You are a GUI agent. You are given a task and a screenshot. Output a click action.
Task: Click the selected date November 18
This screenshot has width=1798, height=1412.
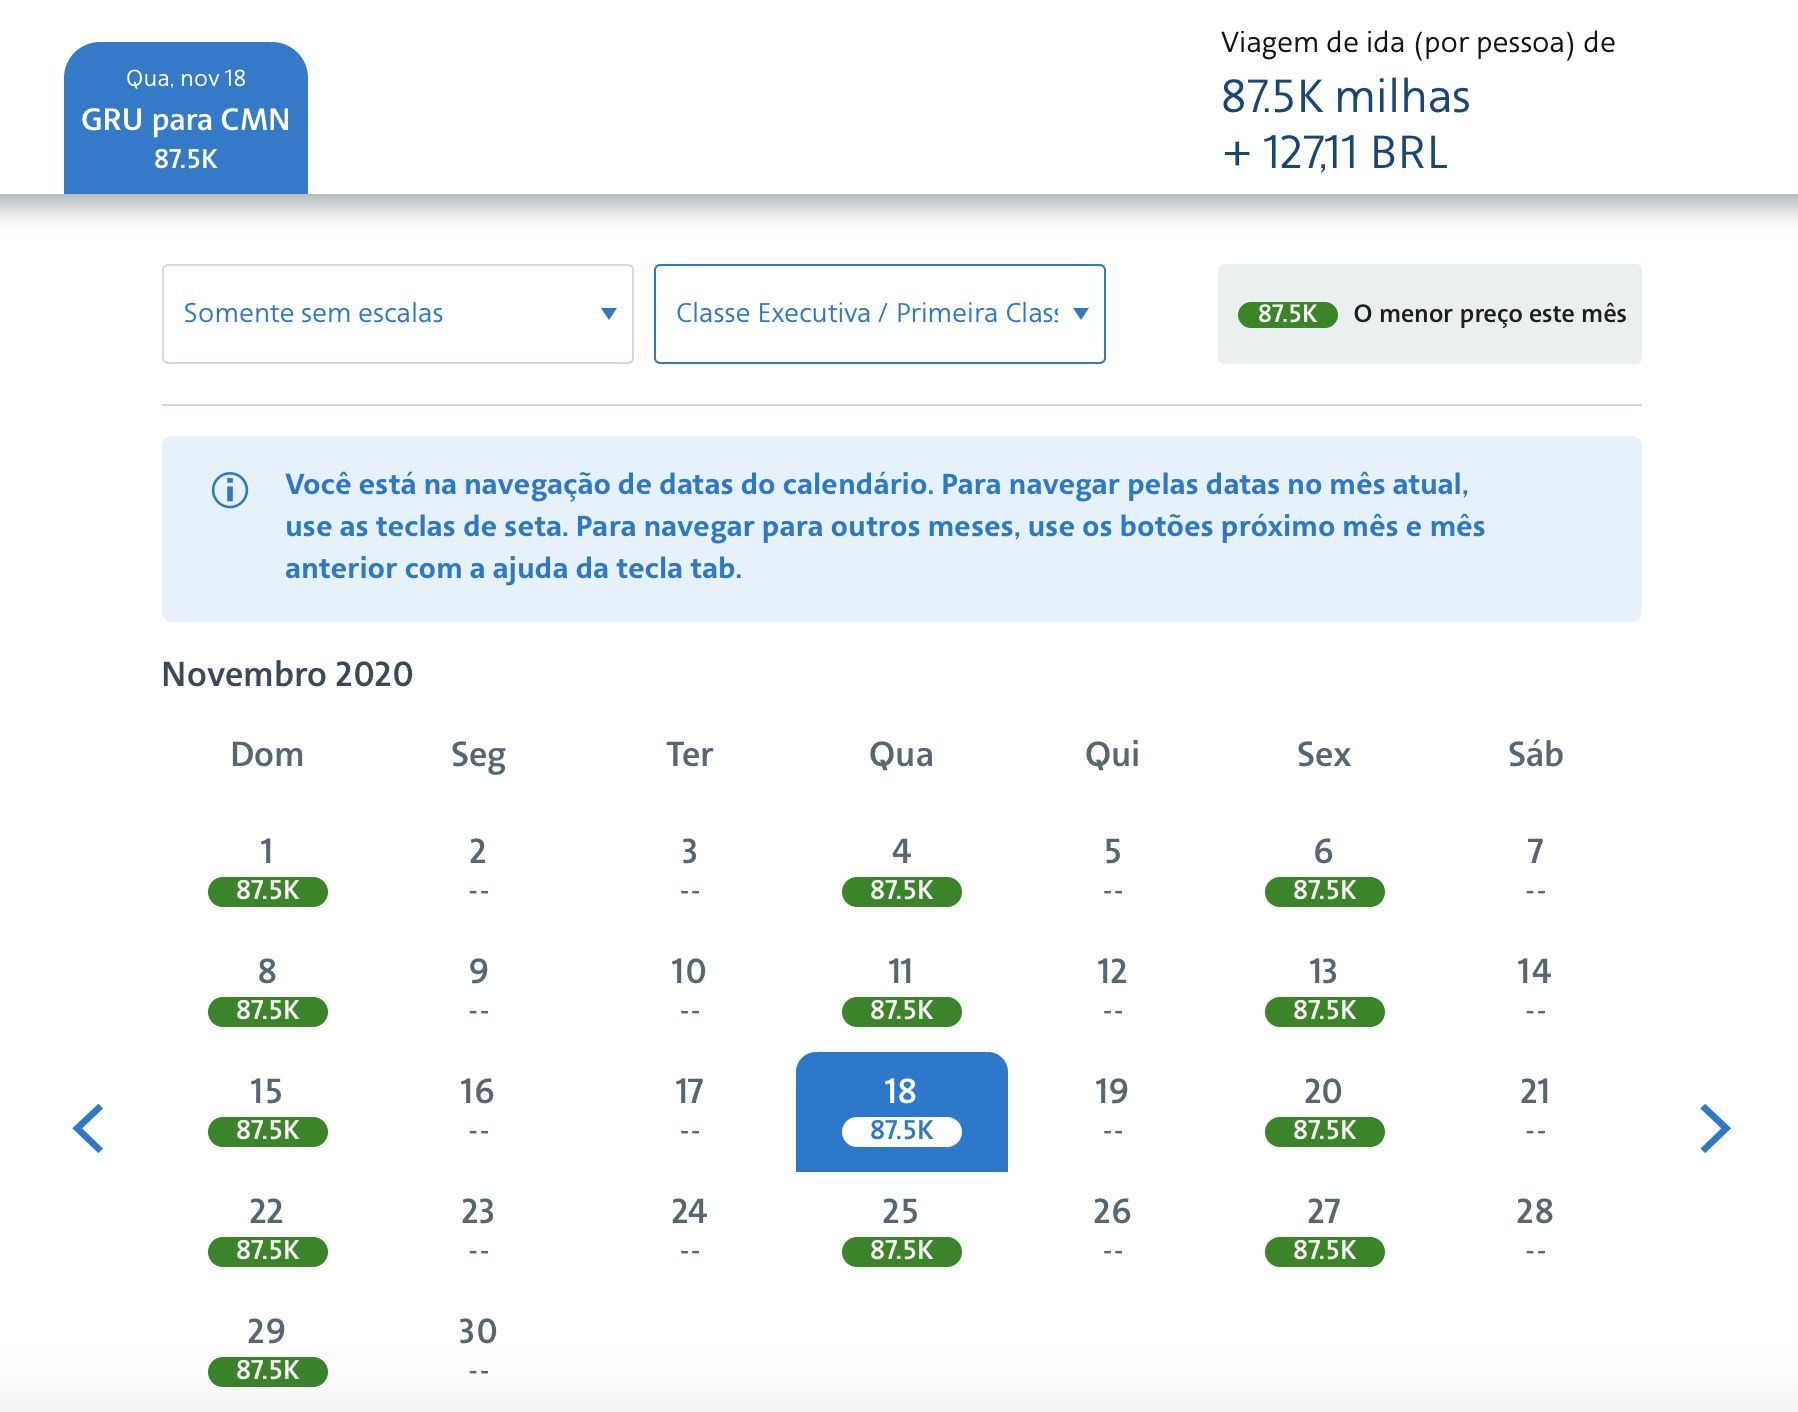tap(901, 1111)
